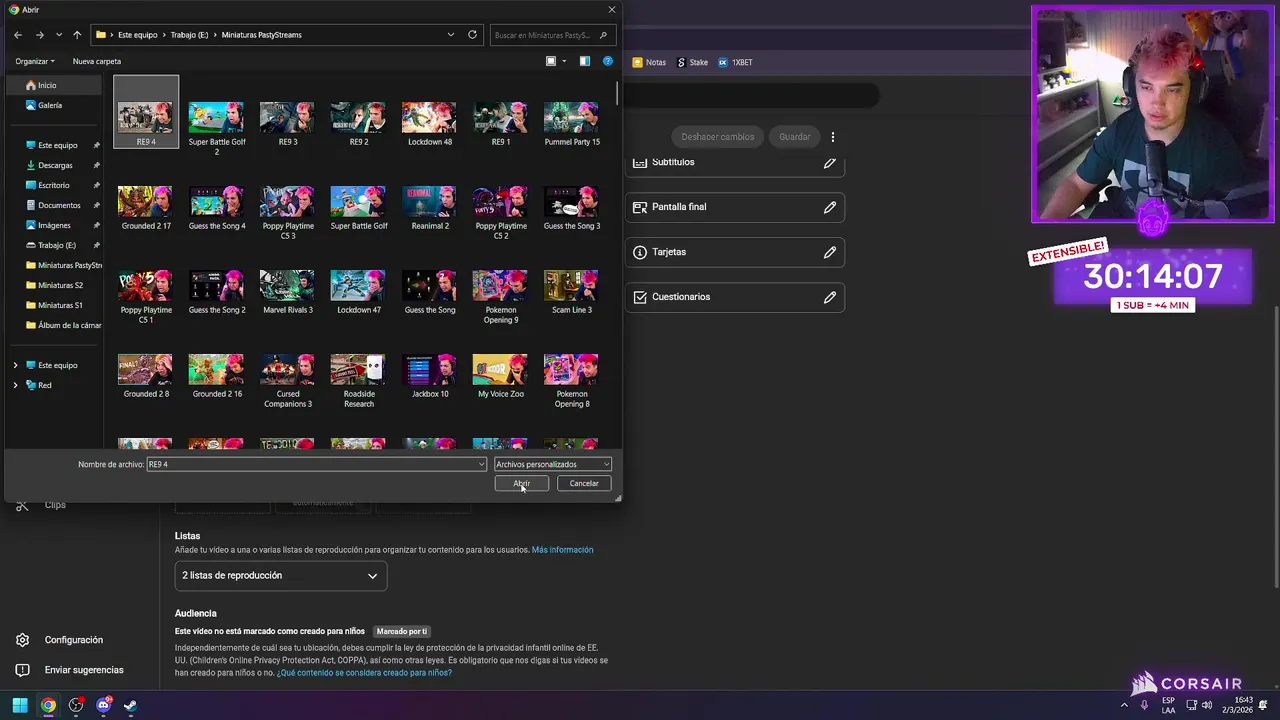Click Deshacer cambios button
This screenshot has width=1280, height=720.
tap(717, 137)
